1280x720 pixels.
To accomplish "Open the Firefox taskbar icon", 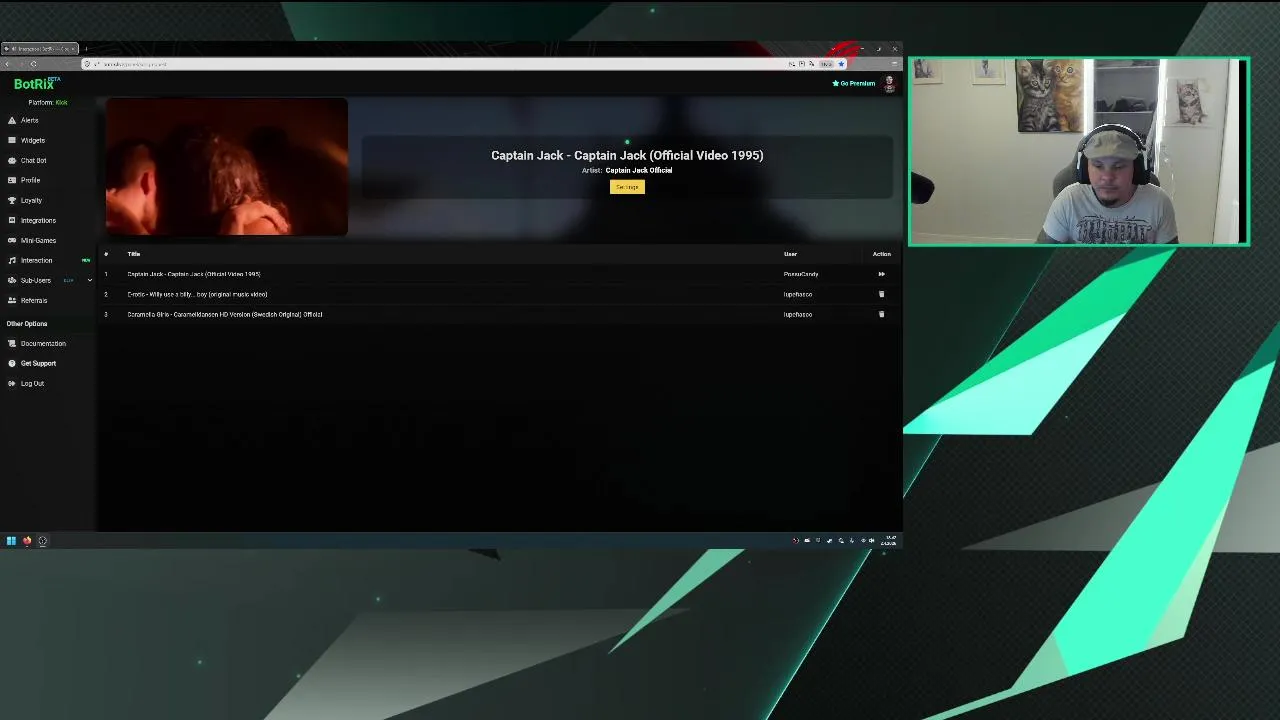I will (x=27, y=541).
